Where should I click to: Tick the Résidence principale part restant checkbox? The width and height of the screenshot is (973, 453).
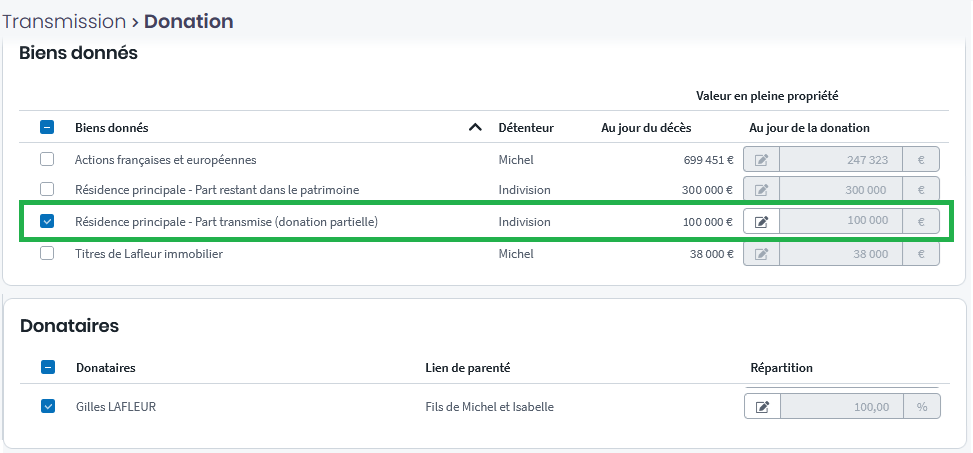tap(47, 190)
